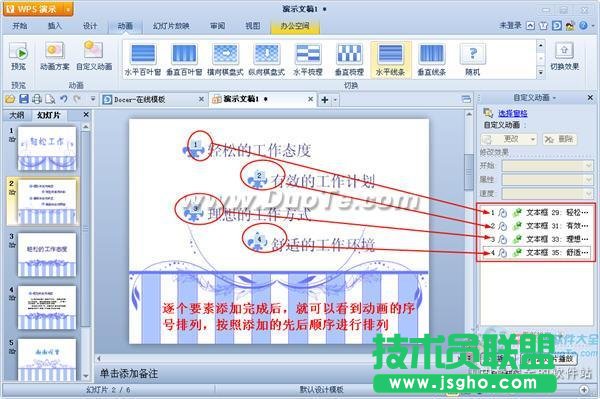Select slide 5 thumbnail

point(47,360)
